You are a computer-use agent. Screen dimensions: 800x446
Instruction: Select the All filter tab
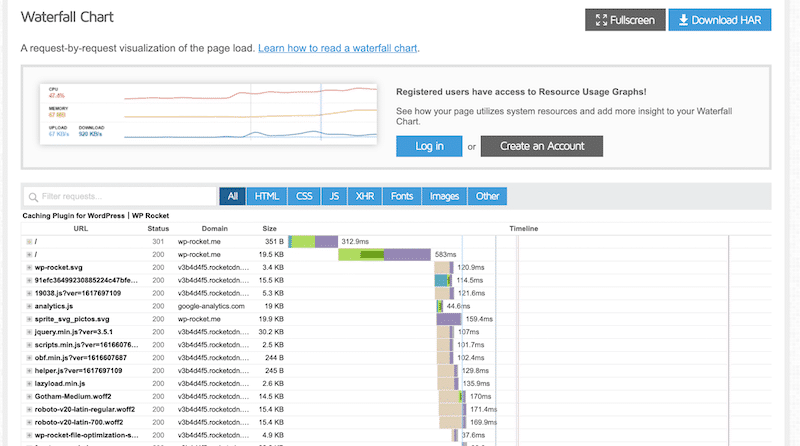tap(233, 196)
